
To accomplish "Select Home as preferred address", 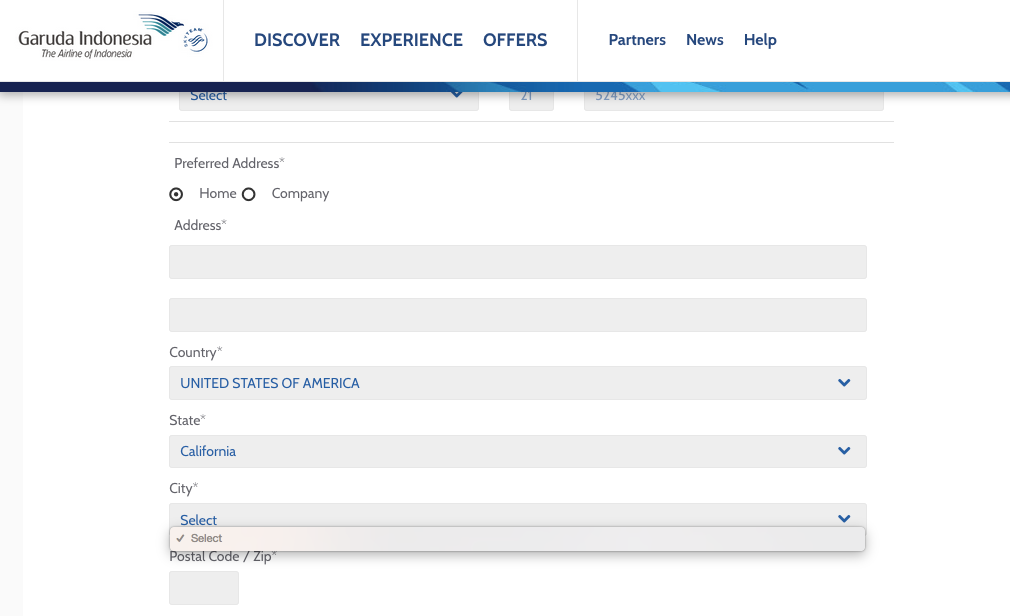I will (x=177, y=194).
